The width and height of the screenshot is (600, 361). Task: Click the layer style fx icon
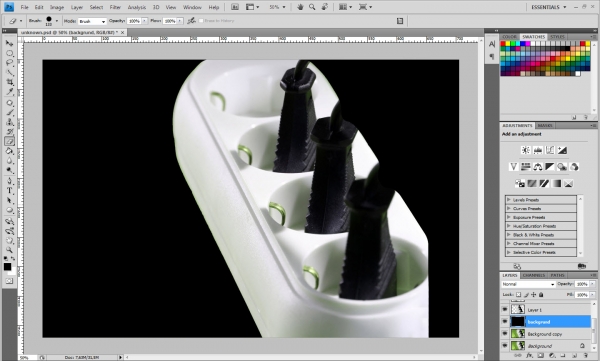[x=529, y=356]
